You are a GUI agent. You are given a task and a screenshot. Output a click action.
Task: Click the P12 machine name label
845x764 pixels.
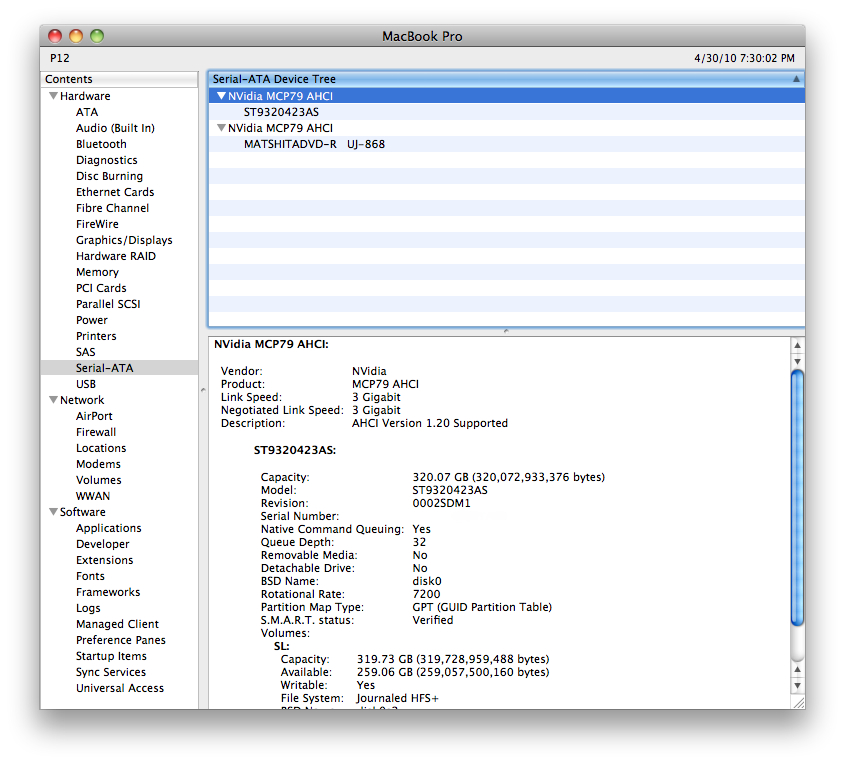(x=60, y=58)
